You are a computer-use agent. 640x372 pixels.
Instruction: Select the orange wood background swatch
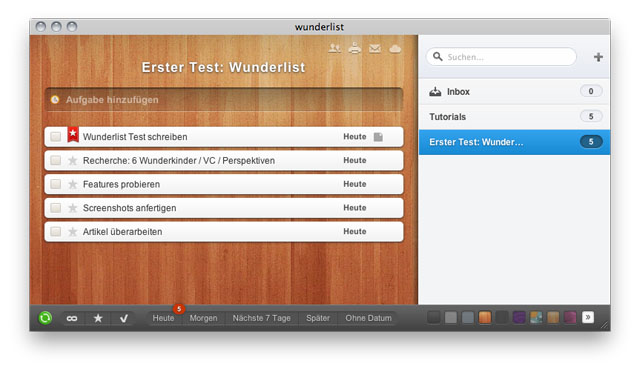coord(485,317)
